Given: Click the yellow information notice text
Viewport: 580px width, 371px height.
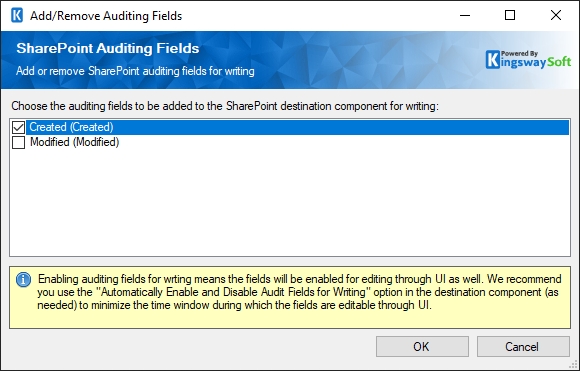Looking at the screenshot, I should (299, 292).
